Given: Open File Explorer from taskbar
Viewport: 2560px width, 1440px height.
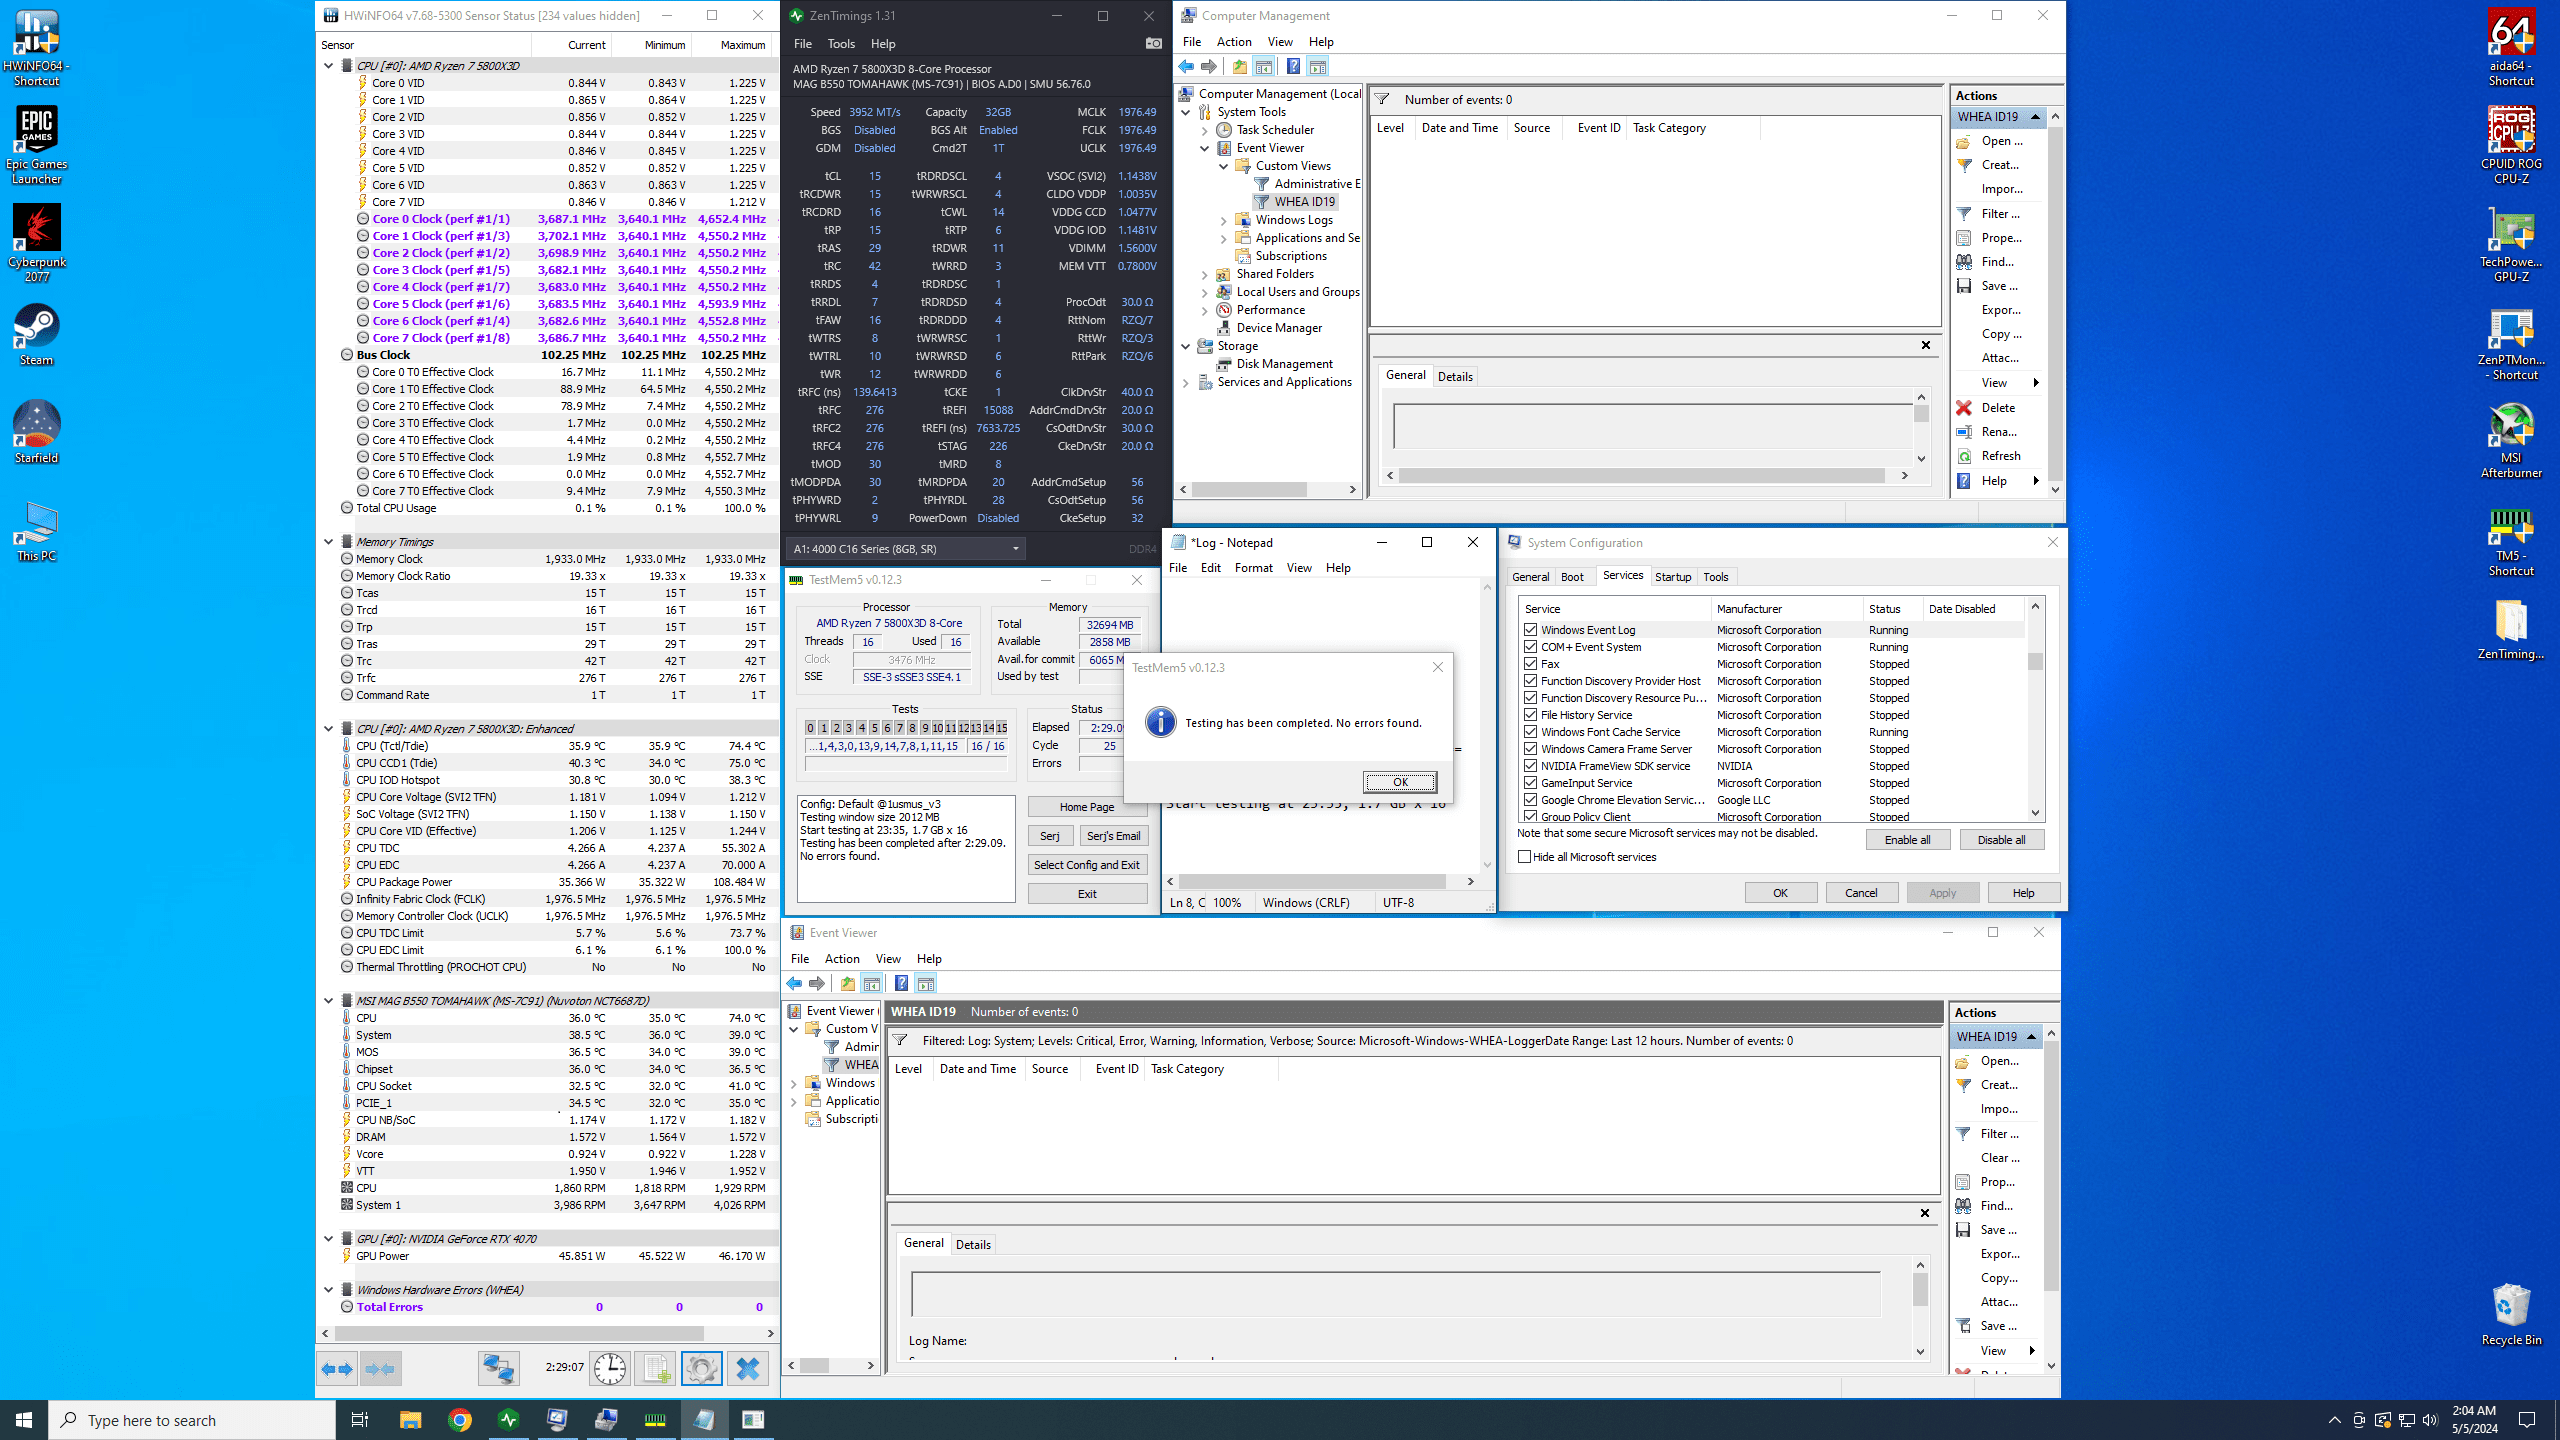Looking at the screenshot, I should (410, 1420).
